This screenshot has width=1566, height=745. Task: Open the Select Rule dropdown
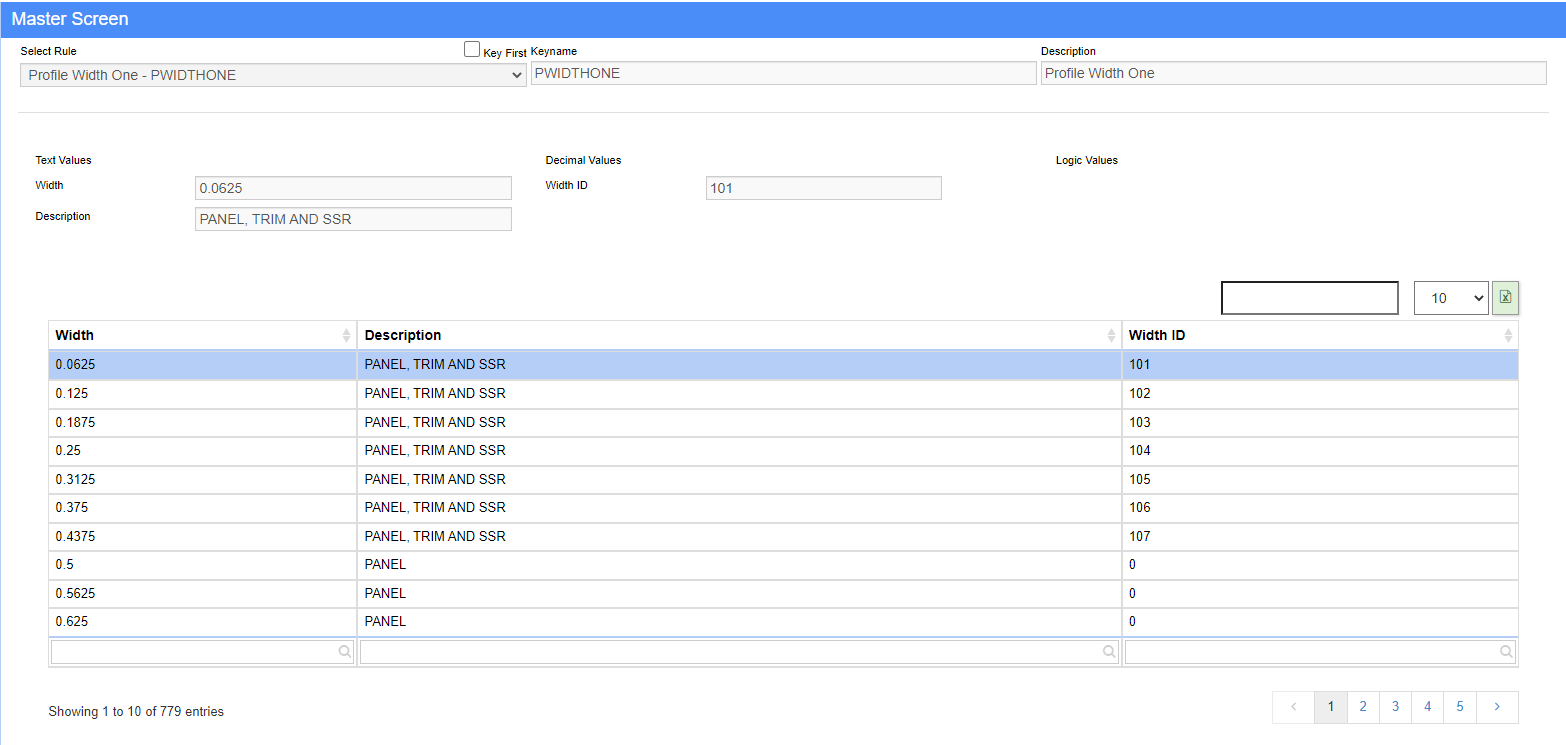pos(273,75)
